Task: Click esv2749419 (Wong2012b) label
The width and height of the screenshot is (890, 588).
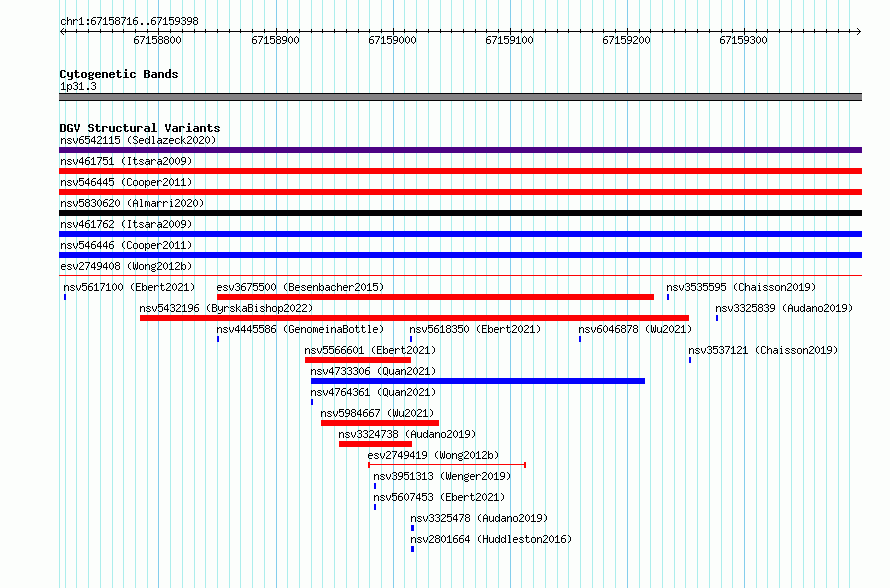Action: pyautogui.click(x=433, y=455)
